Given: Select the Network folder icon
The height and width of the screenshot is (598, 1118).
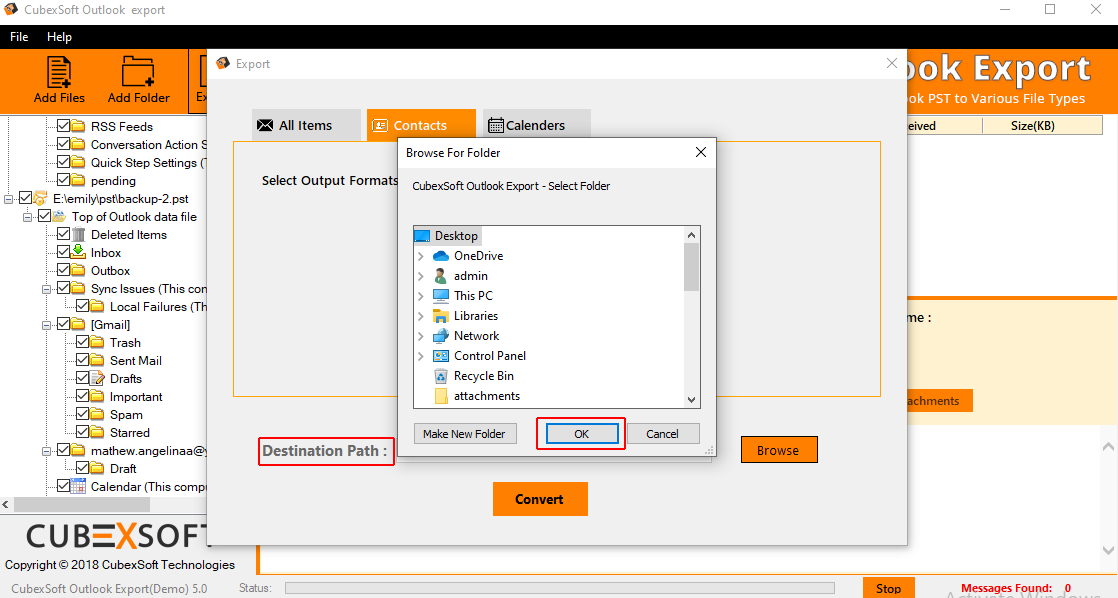Looking at the screenshot, I should pos(441,336).
